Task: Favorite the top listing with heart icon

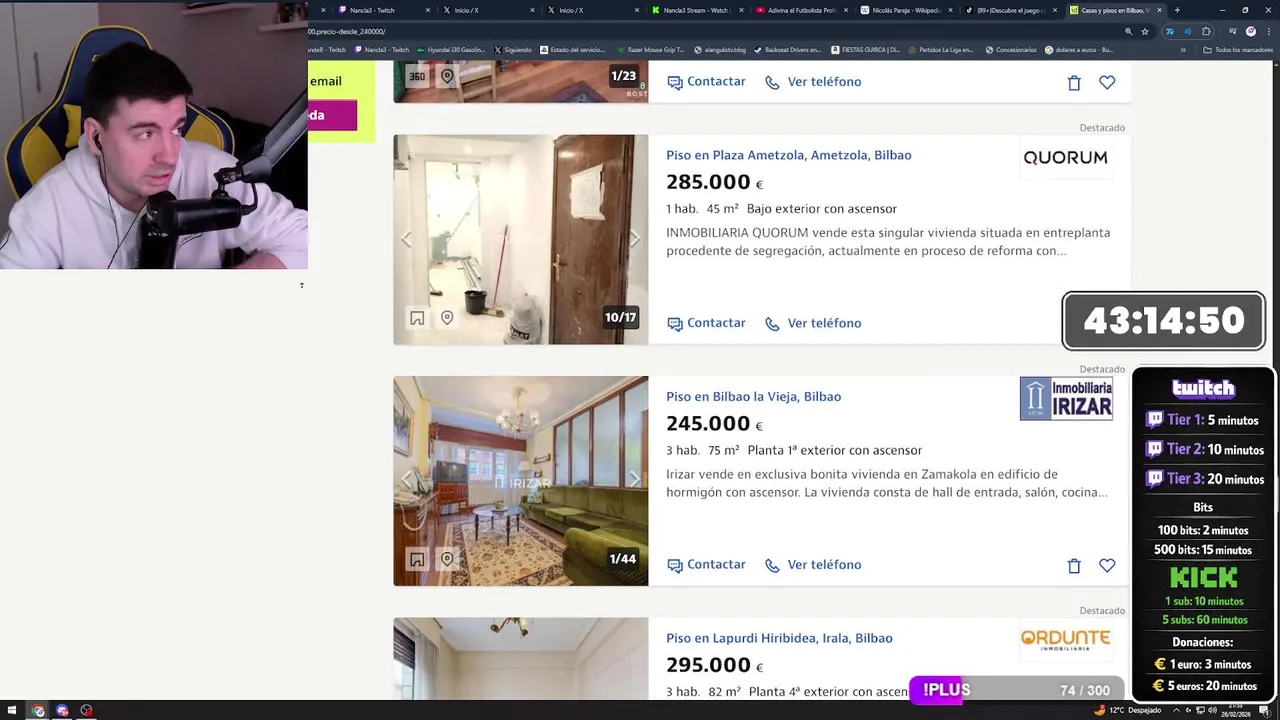Action: pyautogui.click(x=1107, y=83)
